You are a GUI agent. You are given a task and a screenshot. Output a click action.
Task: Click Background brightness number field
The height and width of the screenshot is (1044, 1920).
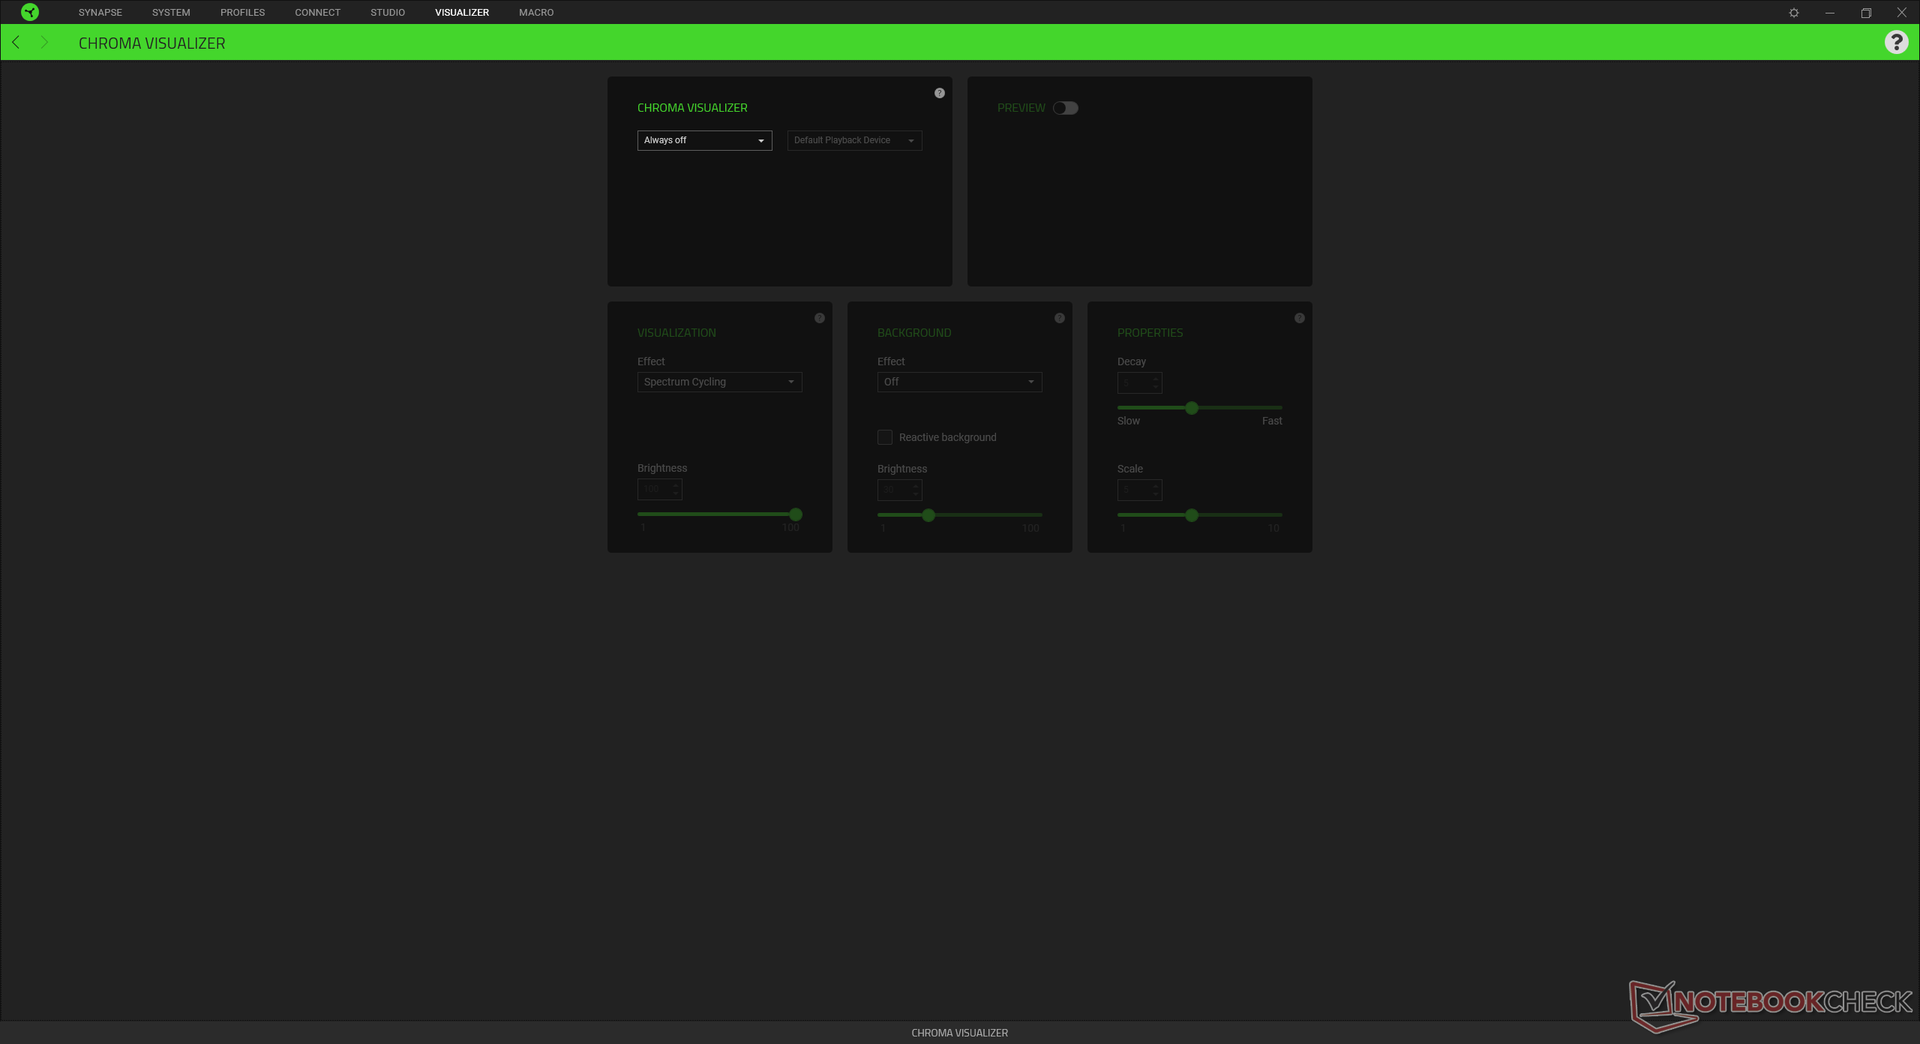click(x=899, y=490)
